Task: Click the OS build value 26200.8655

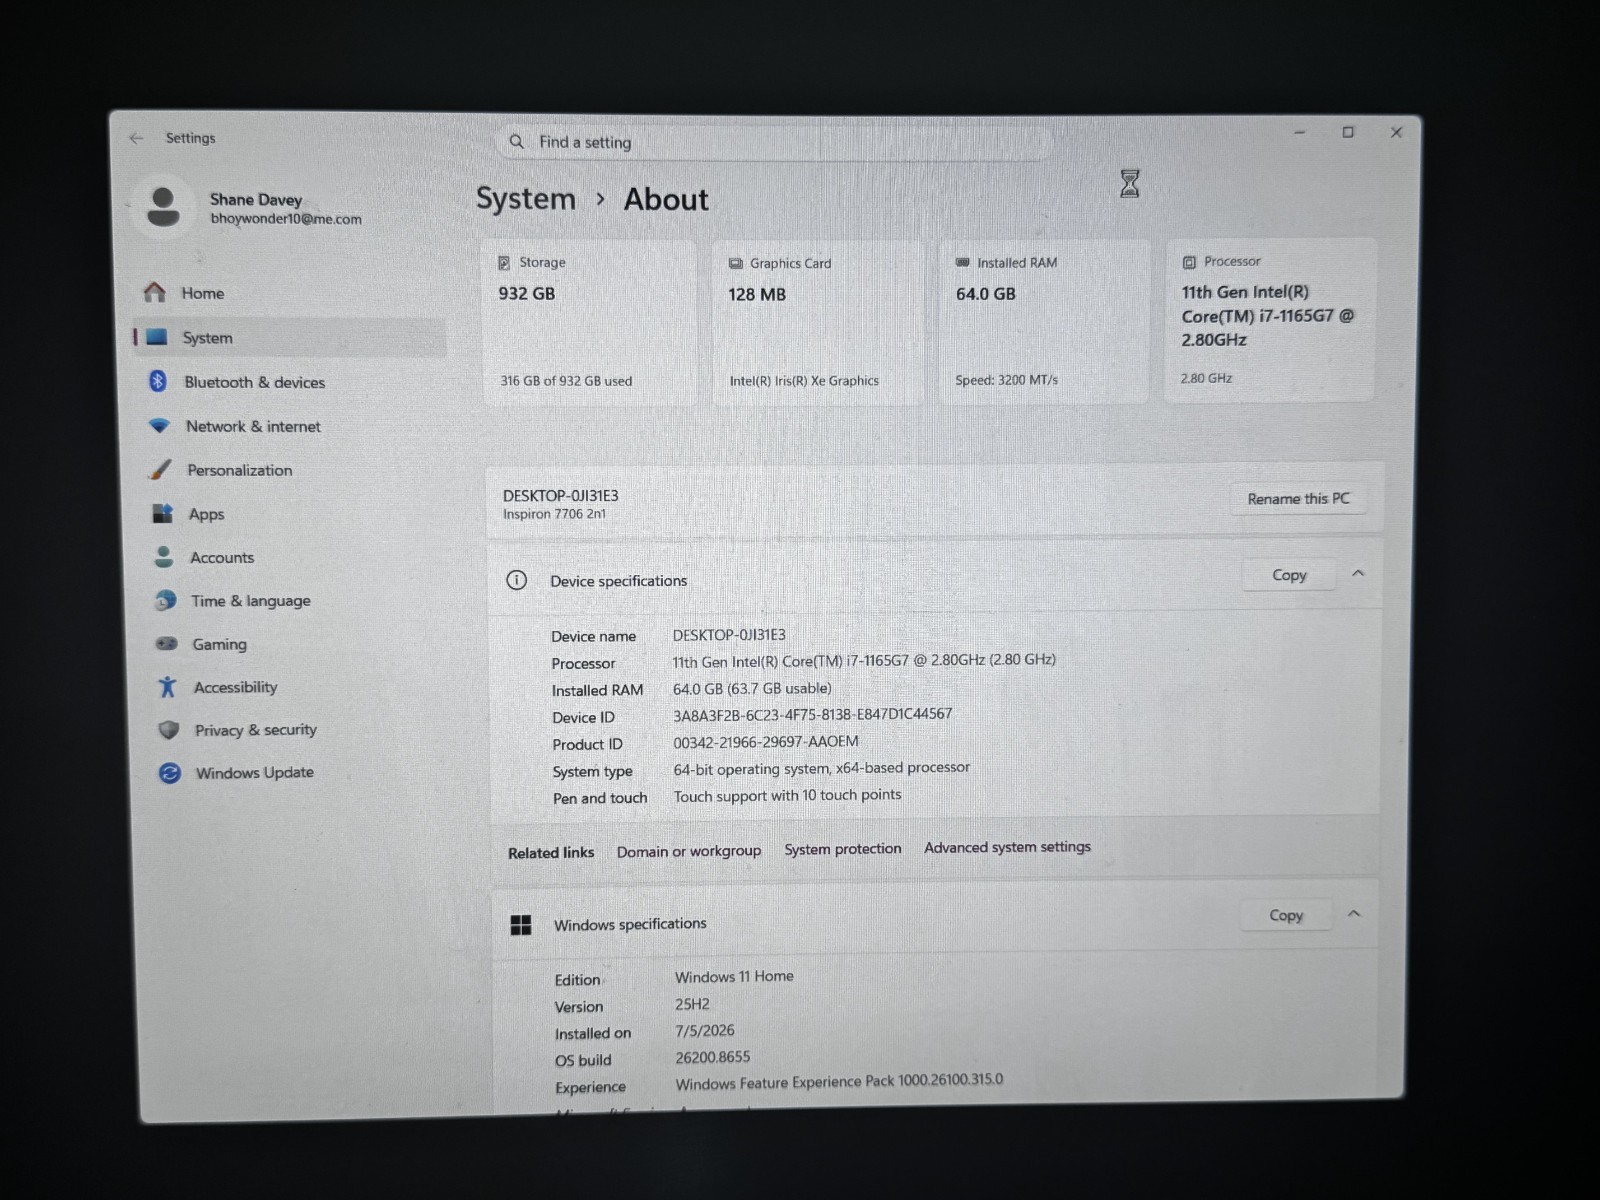Action: pyautogui.click(x=712, y=1057)
